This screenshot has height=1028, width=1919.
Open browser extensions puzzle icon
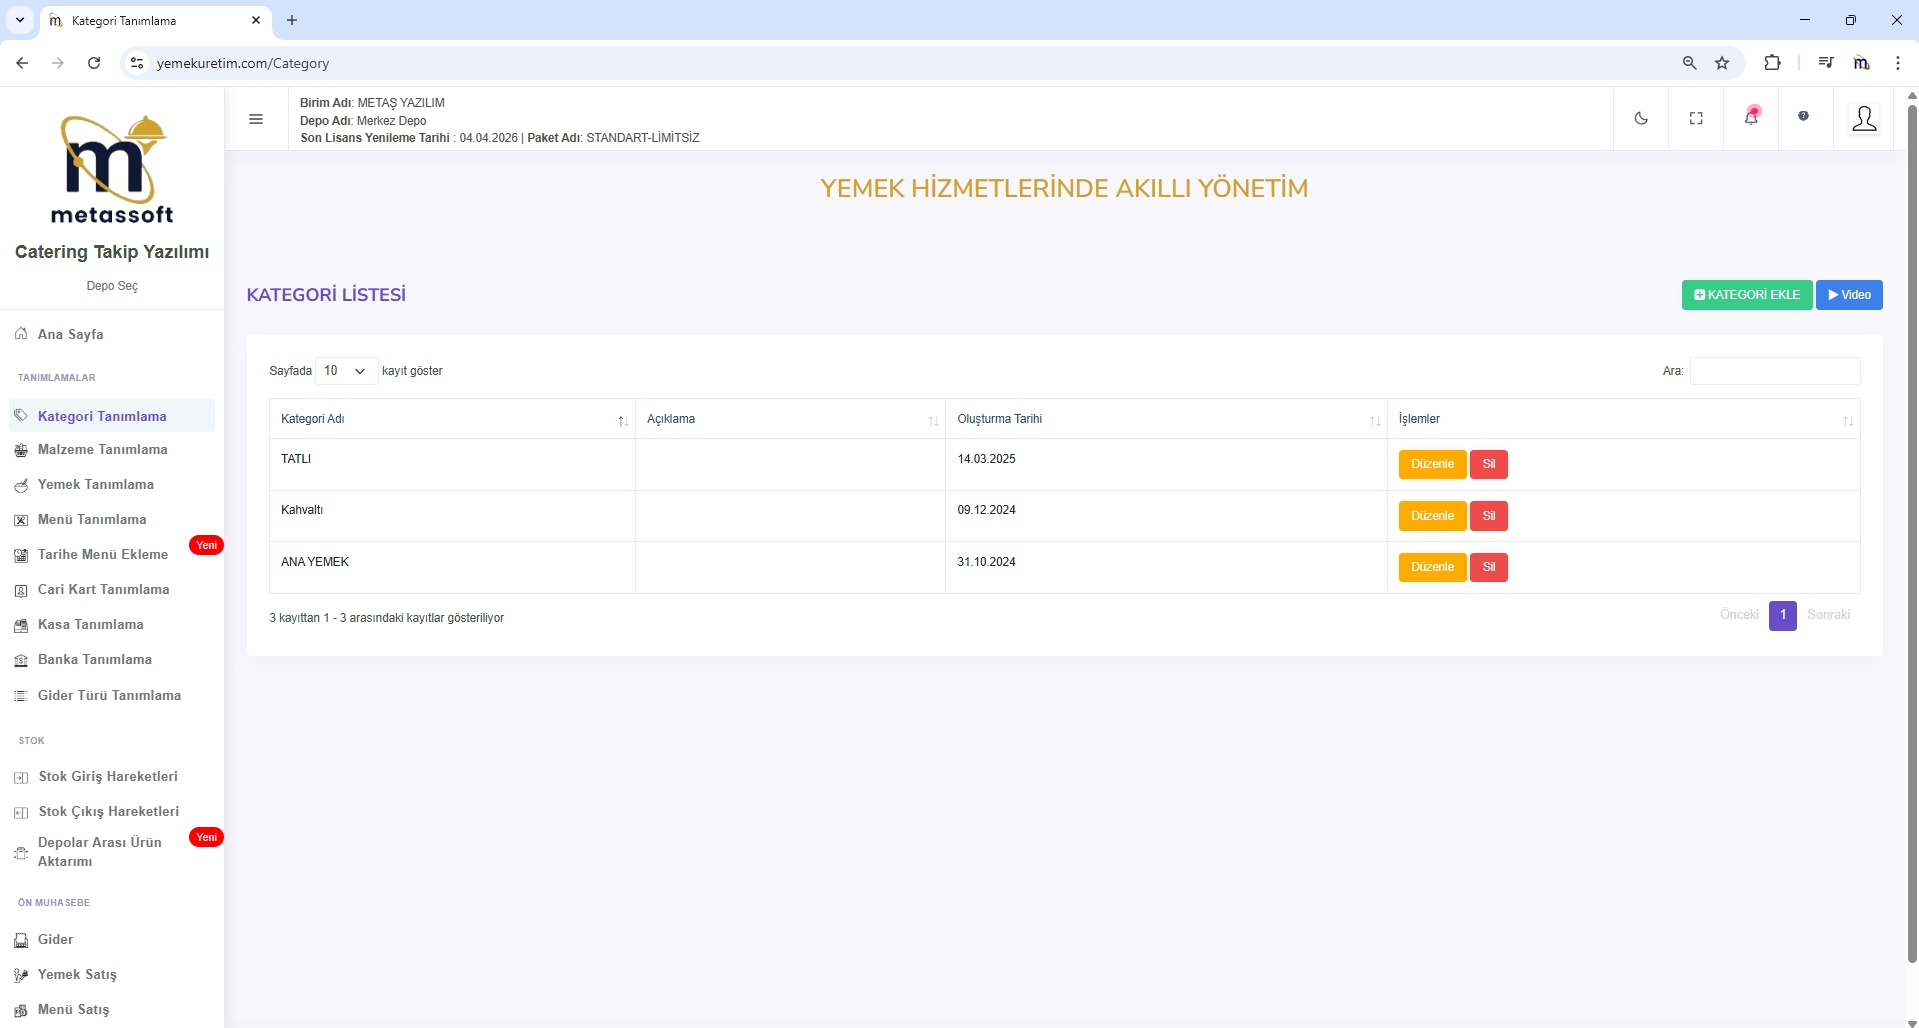(1772, 63)
